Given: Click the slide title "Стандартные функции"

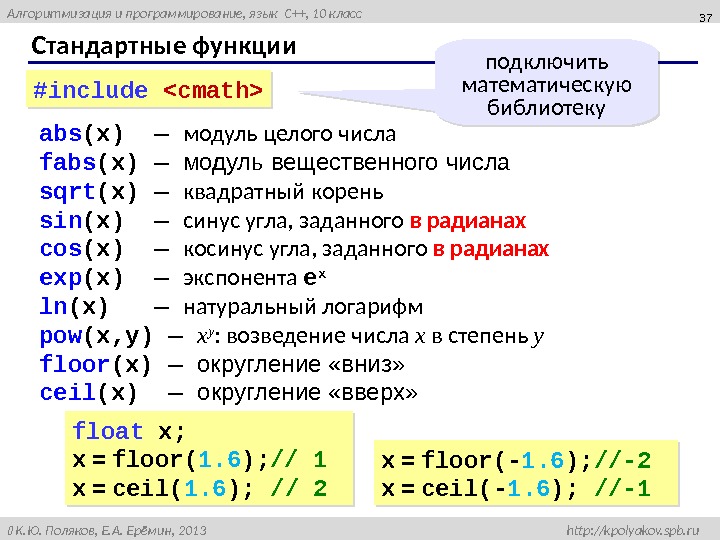Looking at the screenshot, I should pos(163,46).
